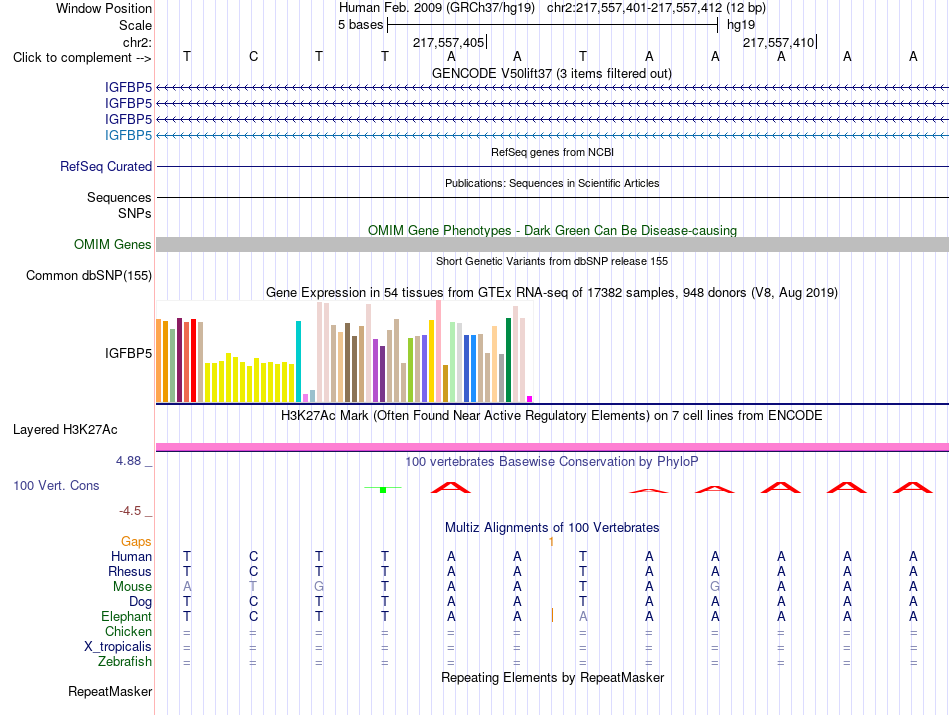Click the 'H3K27Ac Mark' track title
The height and width of the screenshot is (715, 950).
click(551, 416)
